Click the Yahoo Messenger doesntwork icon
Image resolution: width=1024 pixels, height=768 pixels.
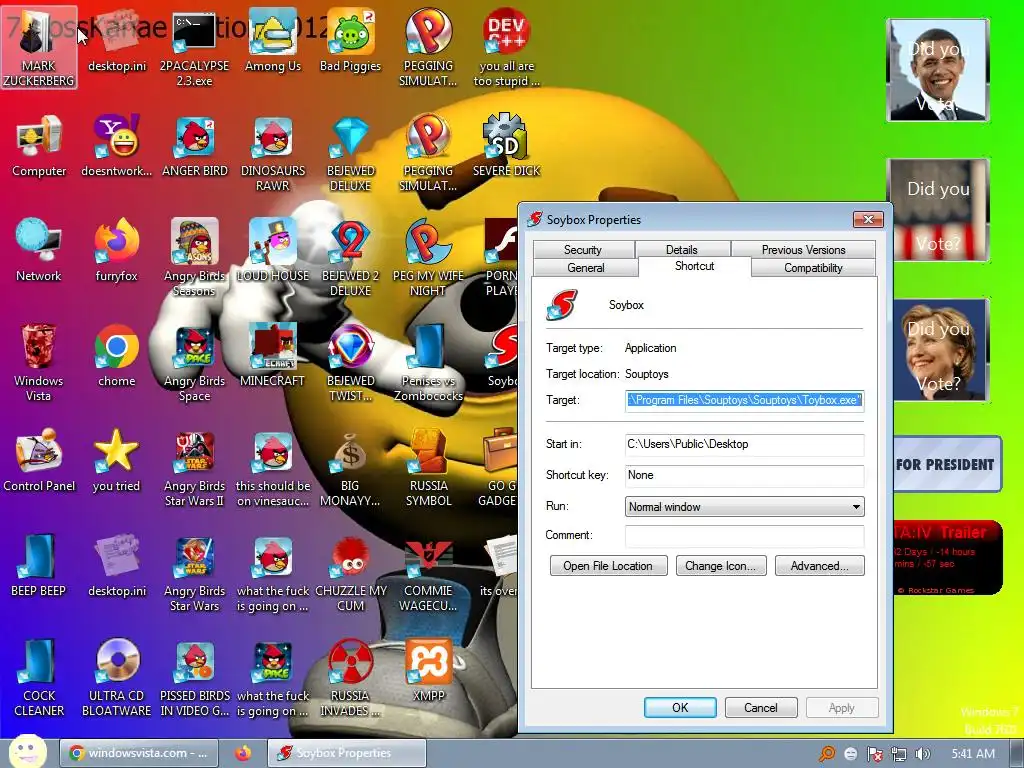click(116, 146)
